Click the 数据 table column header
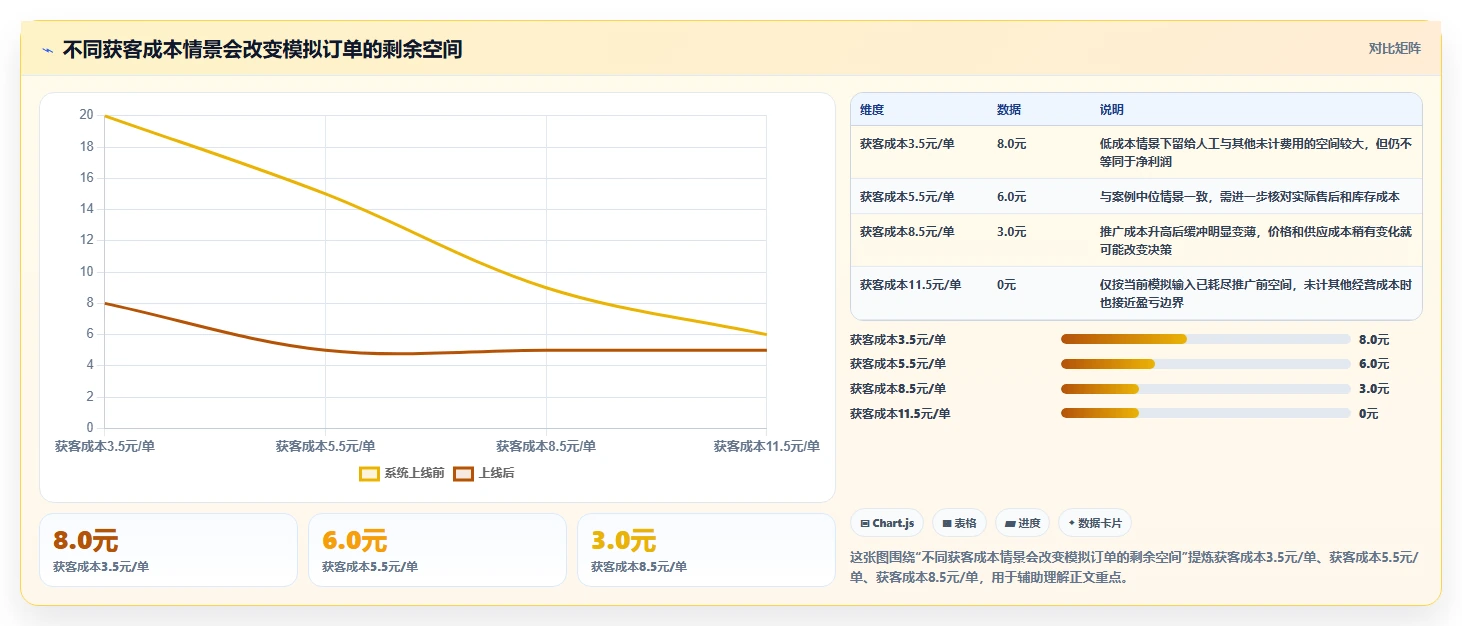Viewport: 1462px width, 626px height. pos(1009,110)
